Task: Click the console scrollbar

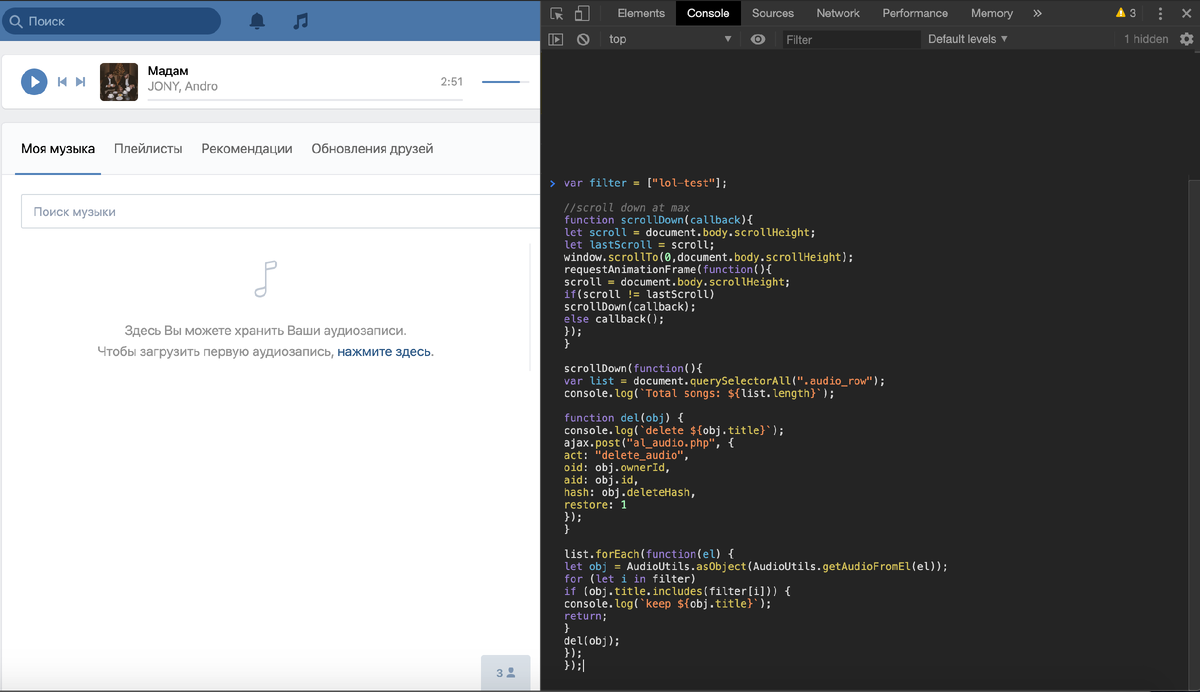Action: 1194,434
